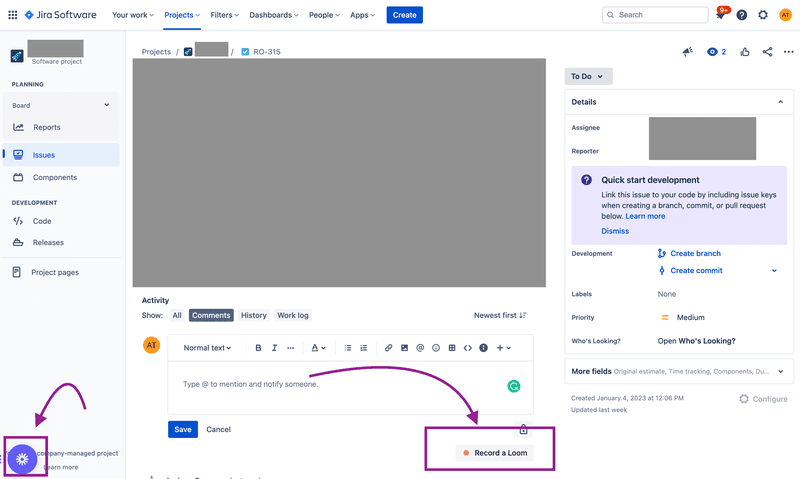Screen dimensions: 800x479
Task: Click the give feedback megaphone icon
Action: coord(687,52)
